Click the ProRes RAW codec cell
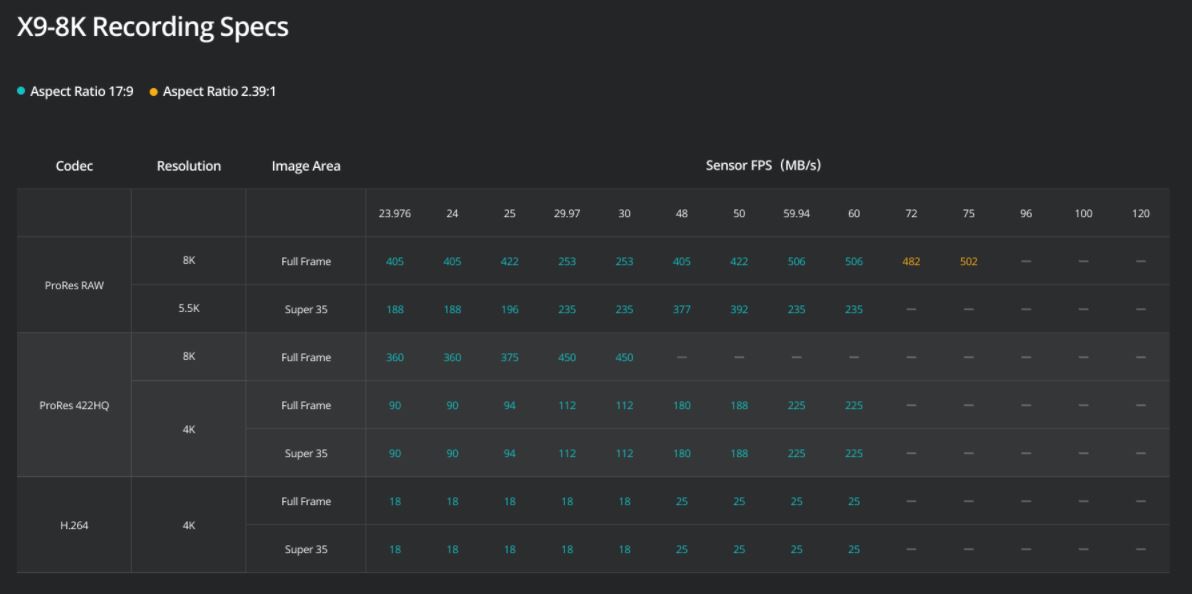 tap(74, 286)
